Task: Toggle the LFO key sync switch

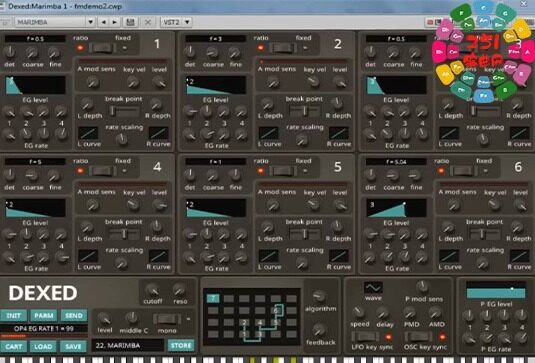Action: 366,337
